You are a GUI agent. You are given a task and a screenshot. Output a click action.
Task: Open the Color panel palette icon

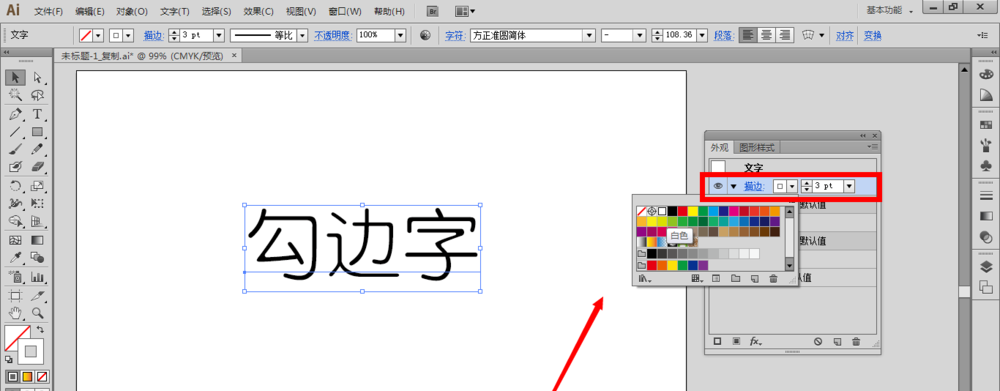click(986, 75)
